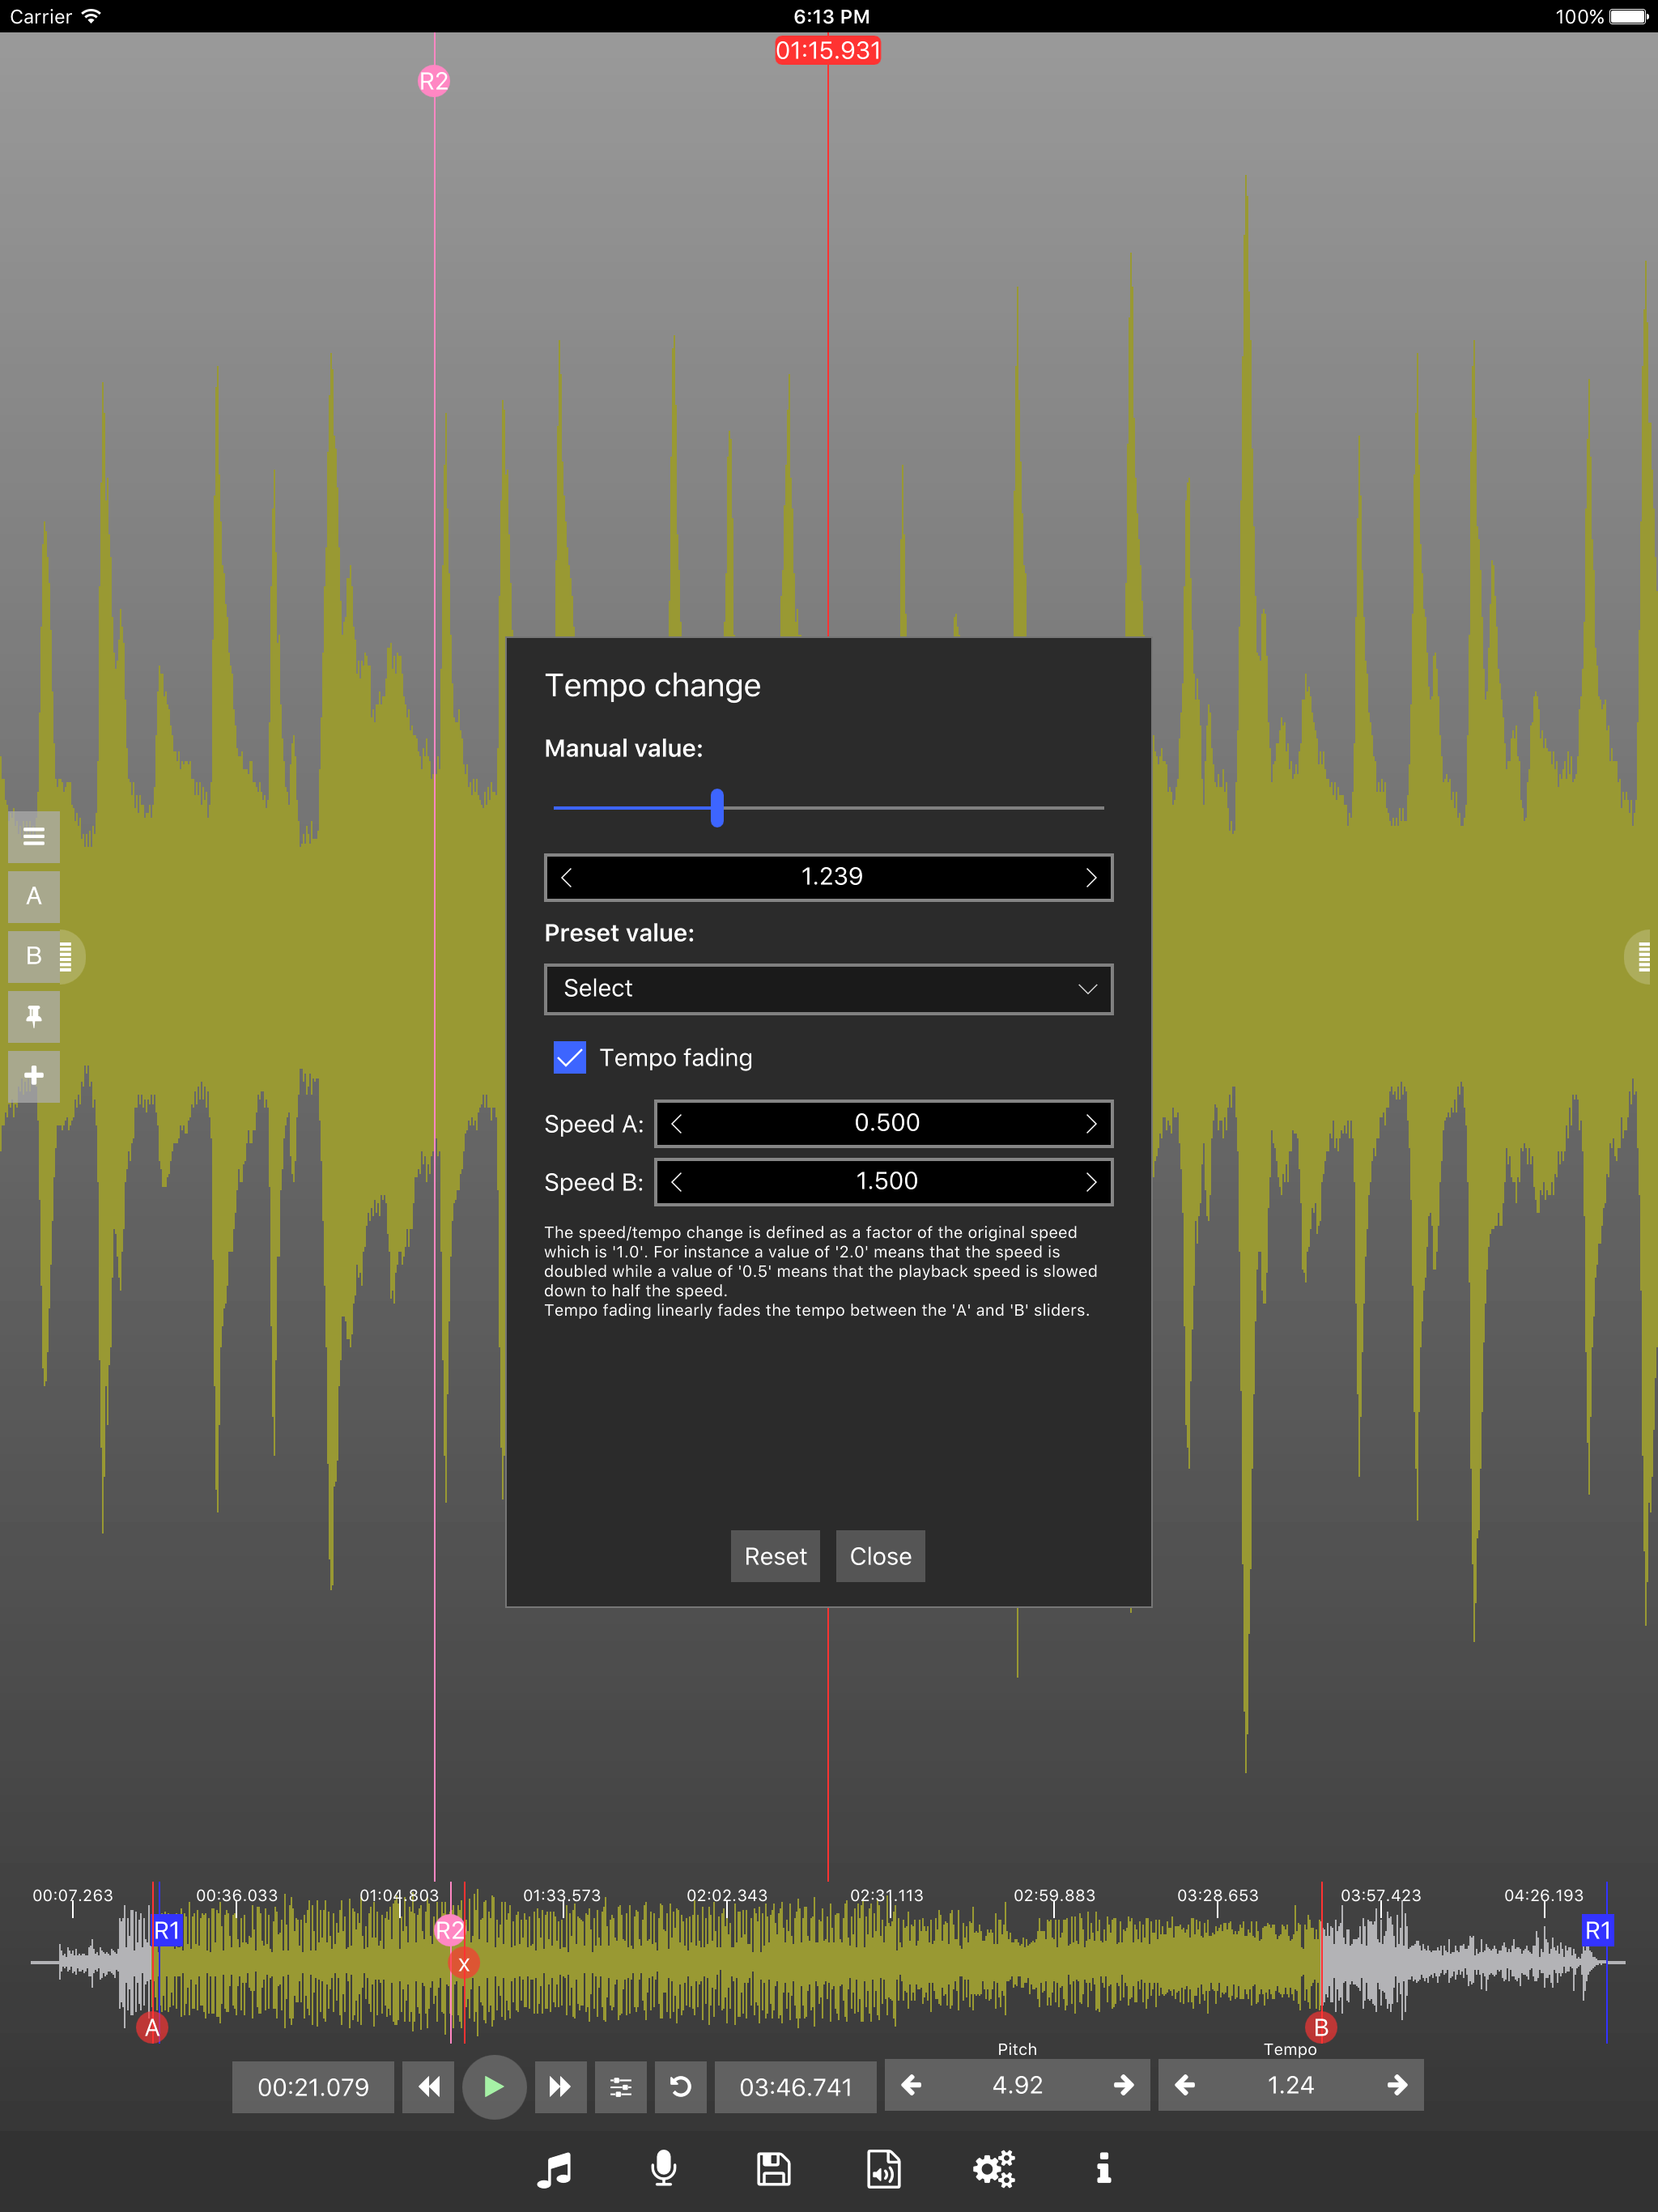Click the Speed A value 0.500
The width and height of the screenshot is (1658, 2212).
886,1123
